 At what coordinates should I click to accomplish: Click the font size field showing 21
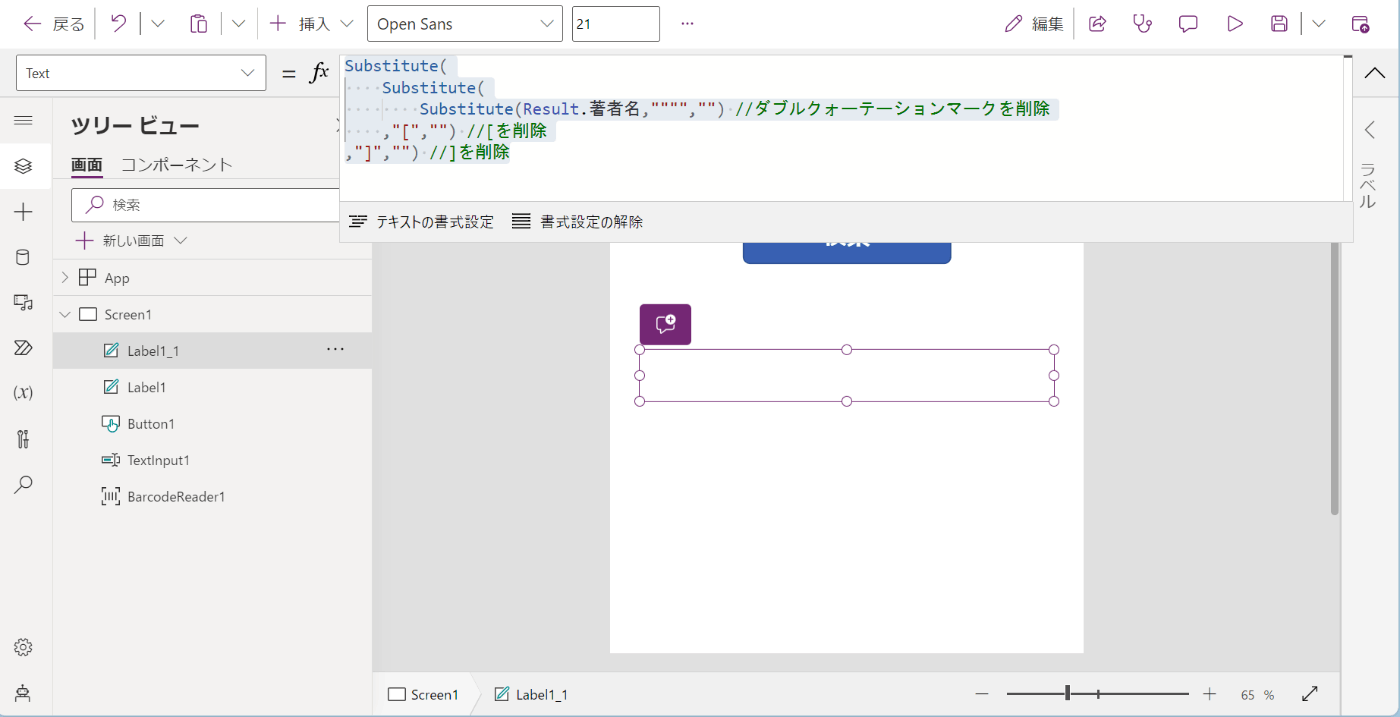[615, 24]
